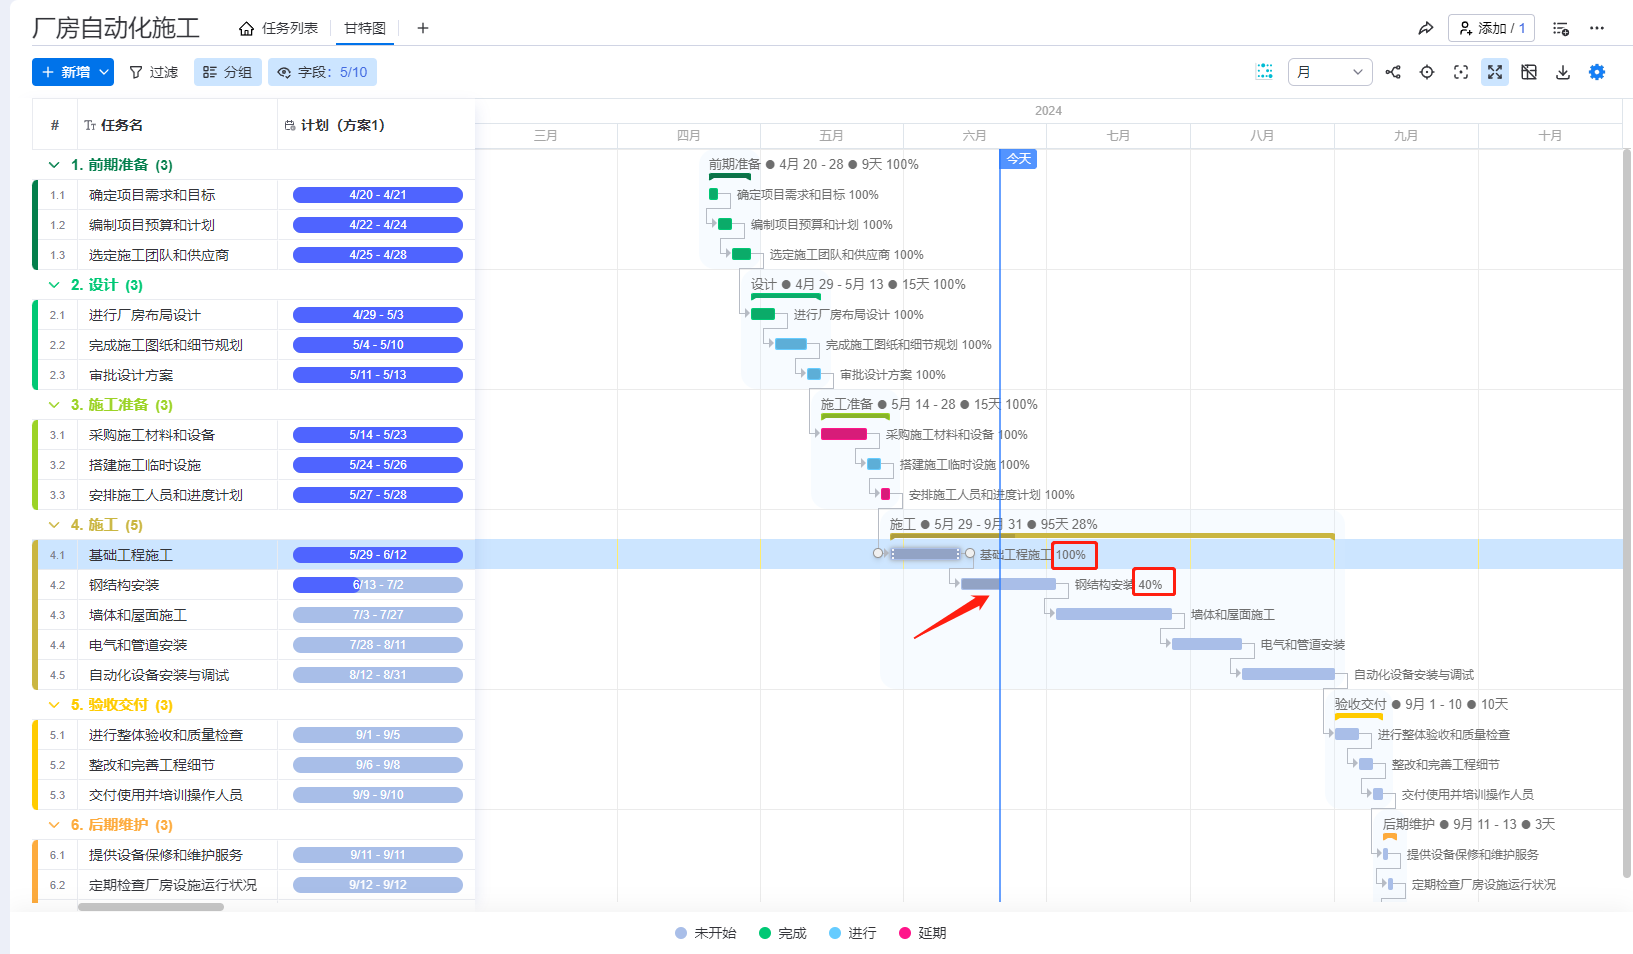The height and width of the screenshot is (954, 1633).
Task: Click the locate-today crosshair icon
Action: tap(1427, 72)
